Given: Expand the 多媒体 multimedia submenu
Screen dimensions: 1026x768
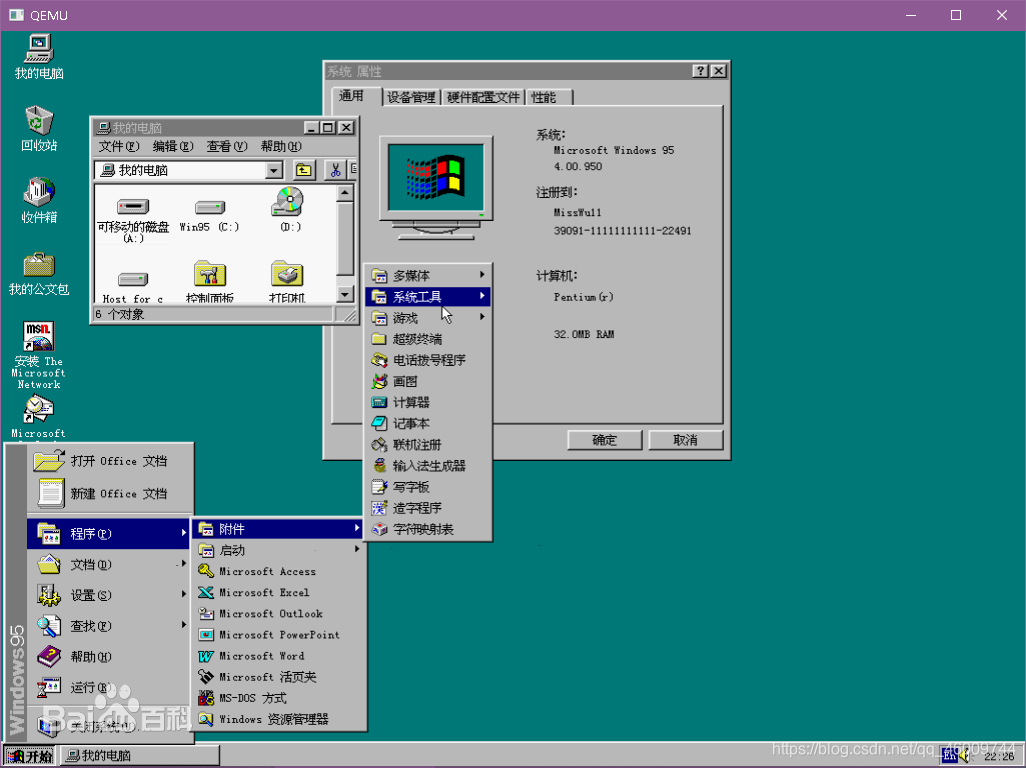Looking at the screenshot, I should coord(429,275).
